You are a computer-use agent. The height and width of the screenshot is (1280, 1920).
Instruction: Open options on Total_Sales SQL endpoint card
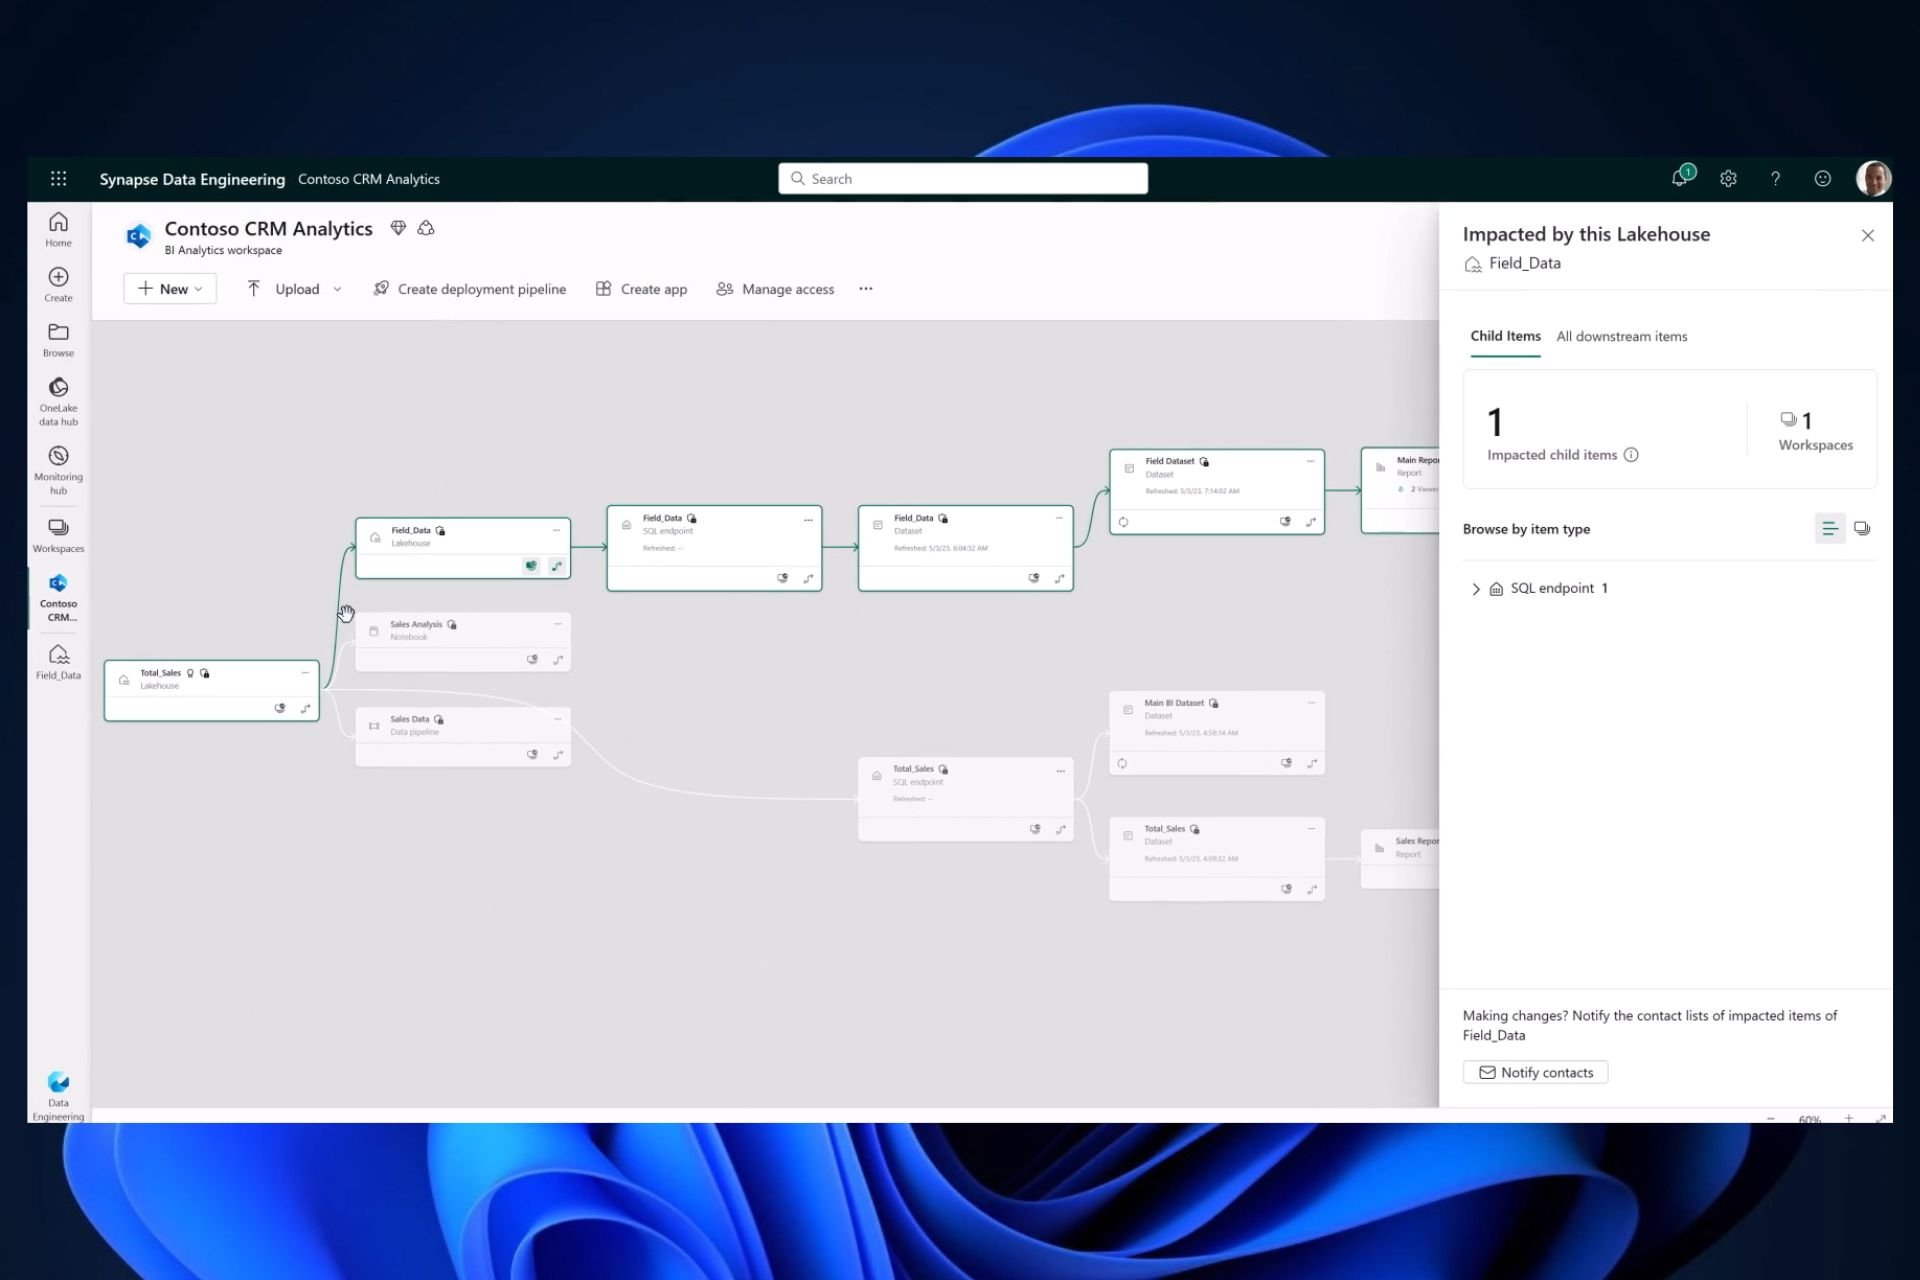(x=1061, y=771)
